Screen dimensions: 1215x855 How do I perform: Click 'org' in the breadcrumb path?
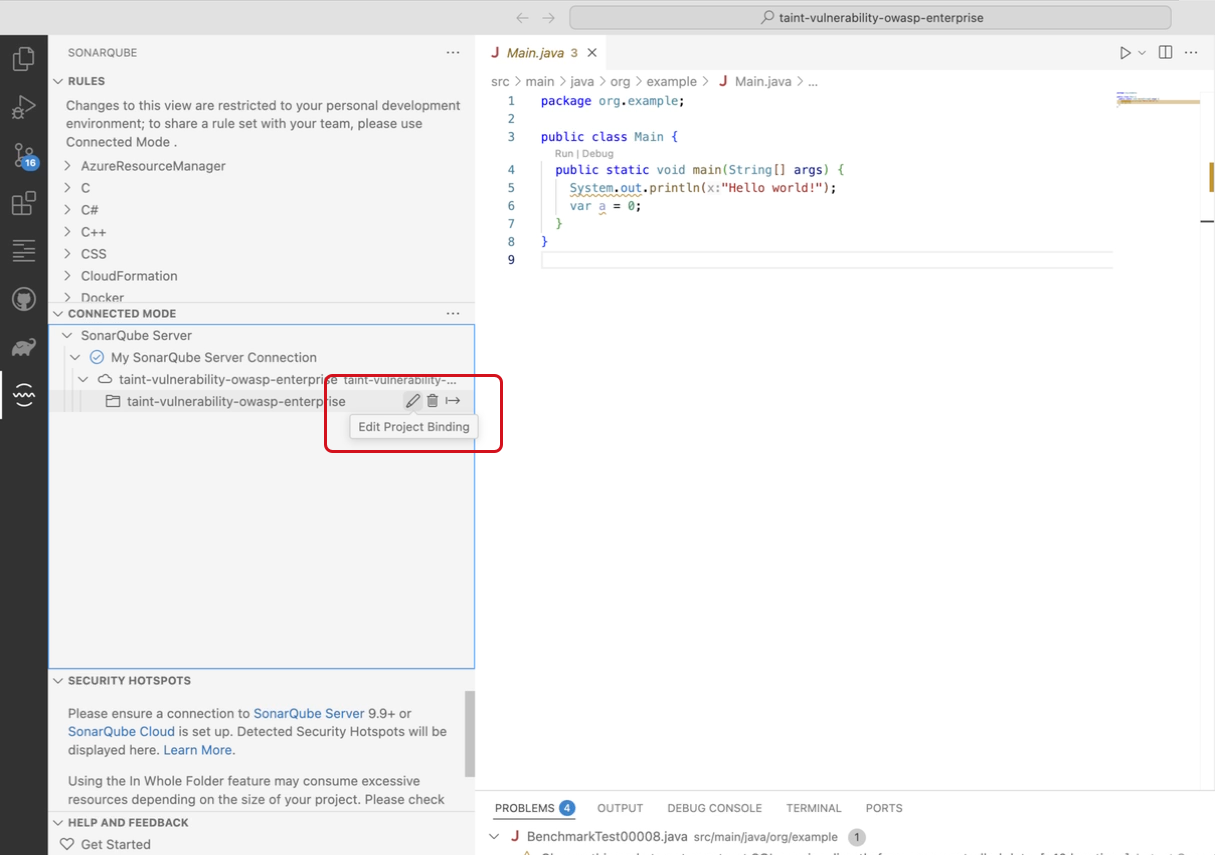(x=620, y=82)
